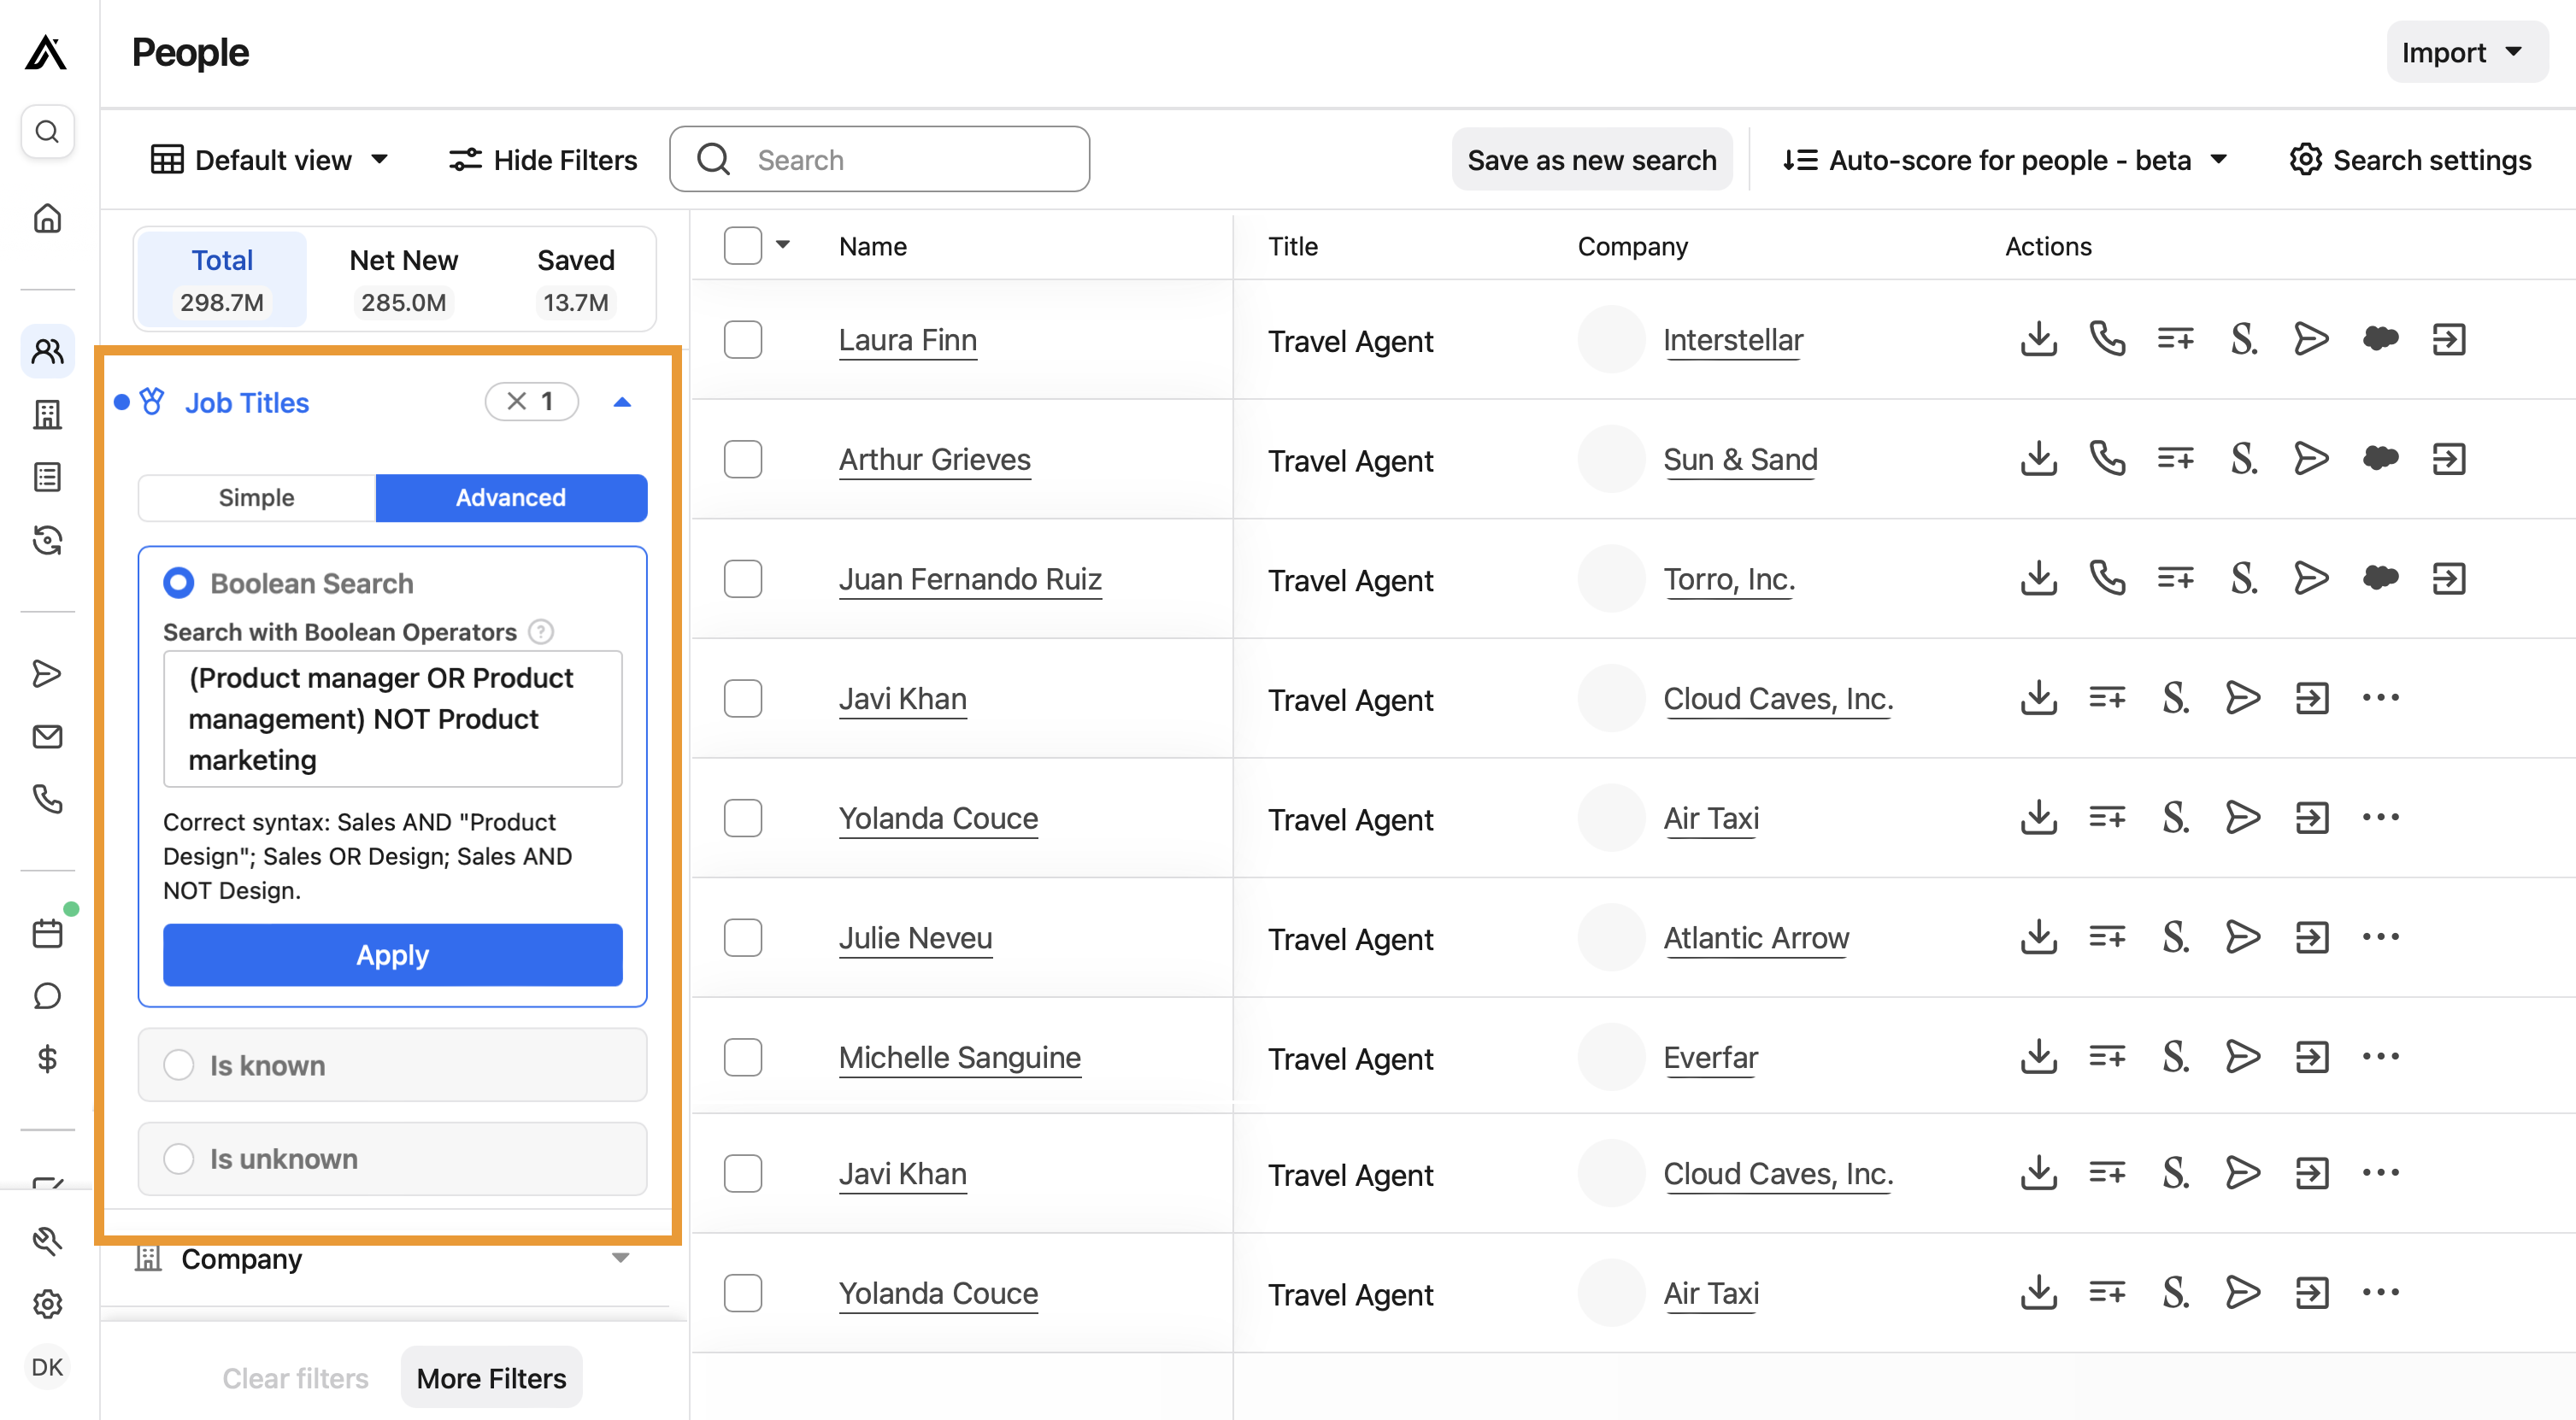Screen dimensions: 2576x1420
Task: Open the Default view dropdown
Action: tap(270, 159)
